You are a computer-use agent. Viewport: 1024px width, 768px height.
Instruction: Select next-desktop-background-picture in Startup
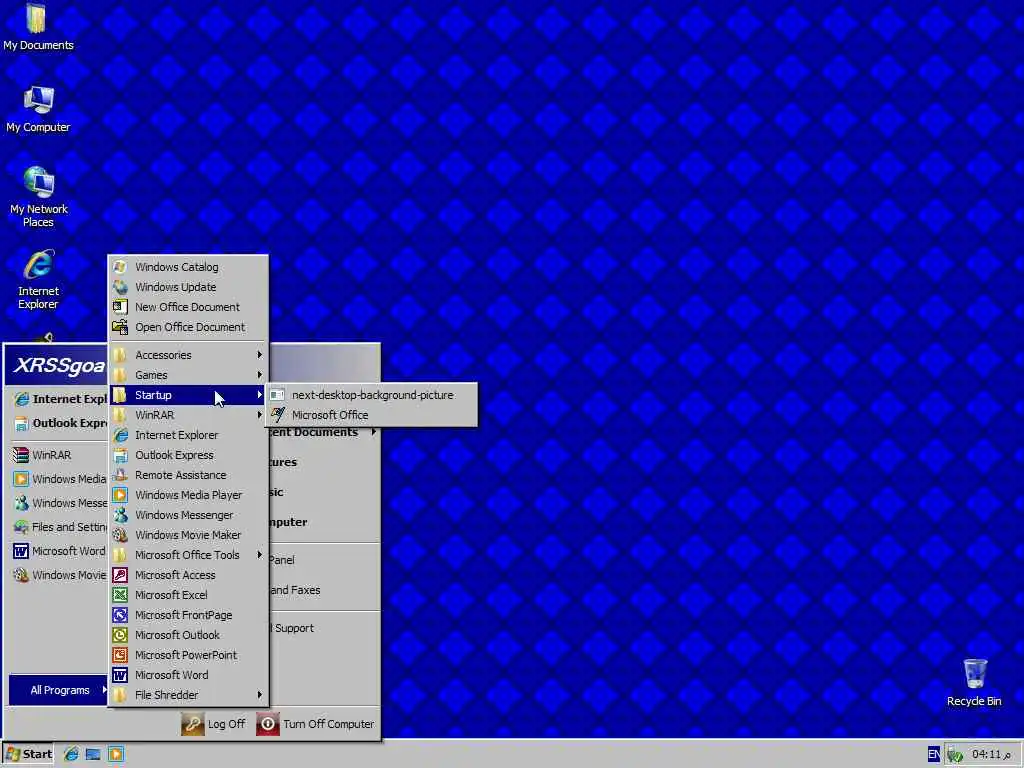click(x=372, y=395)
